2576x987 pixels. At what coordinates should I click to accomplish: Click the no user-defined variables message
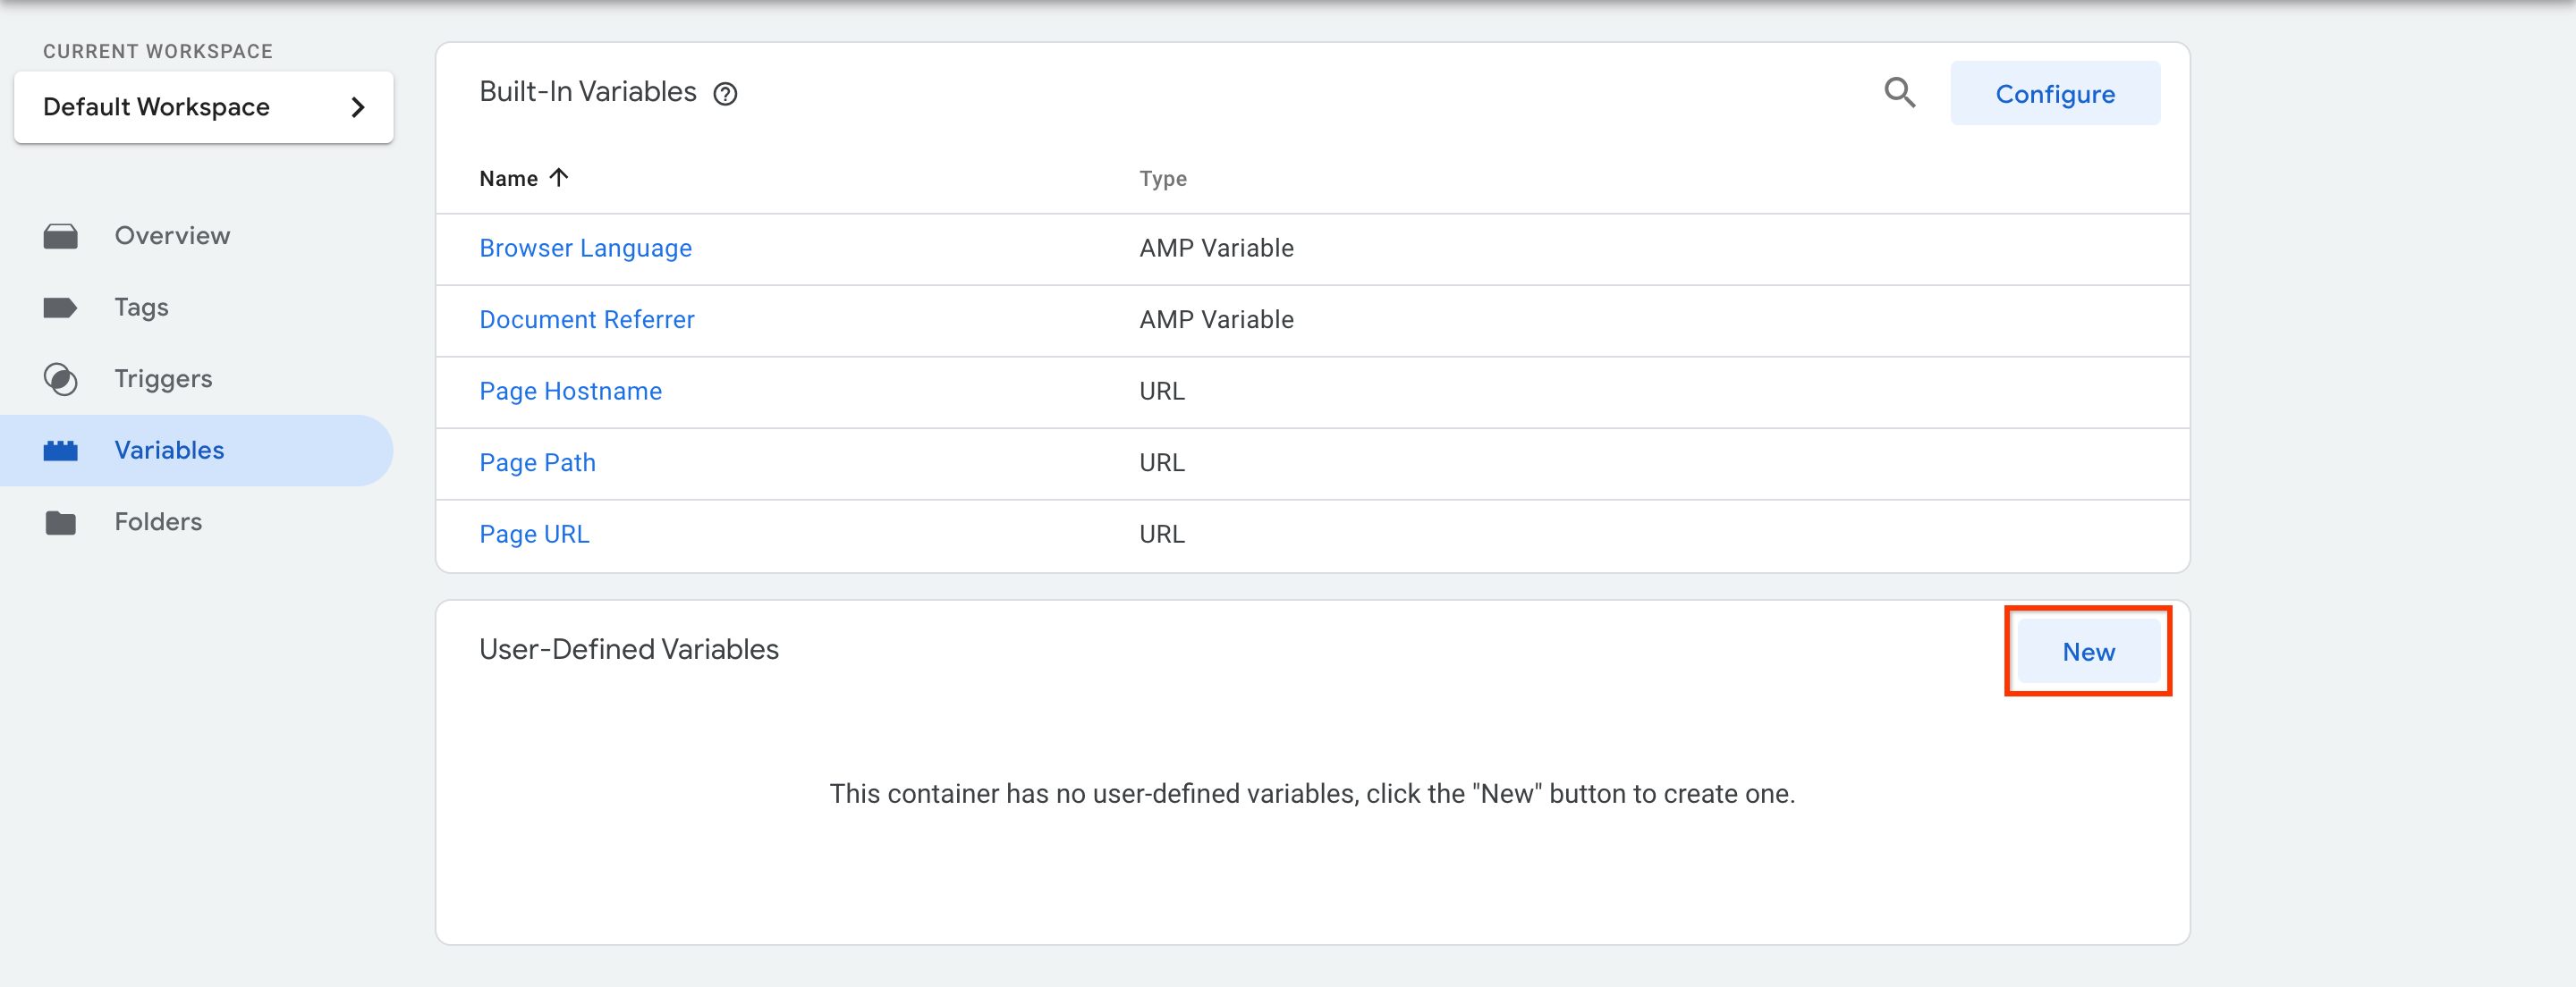point(1312,794)
